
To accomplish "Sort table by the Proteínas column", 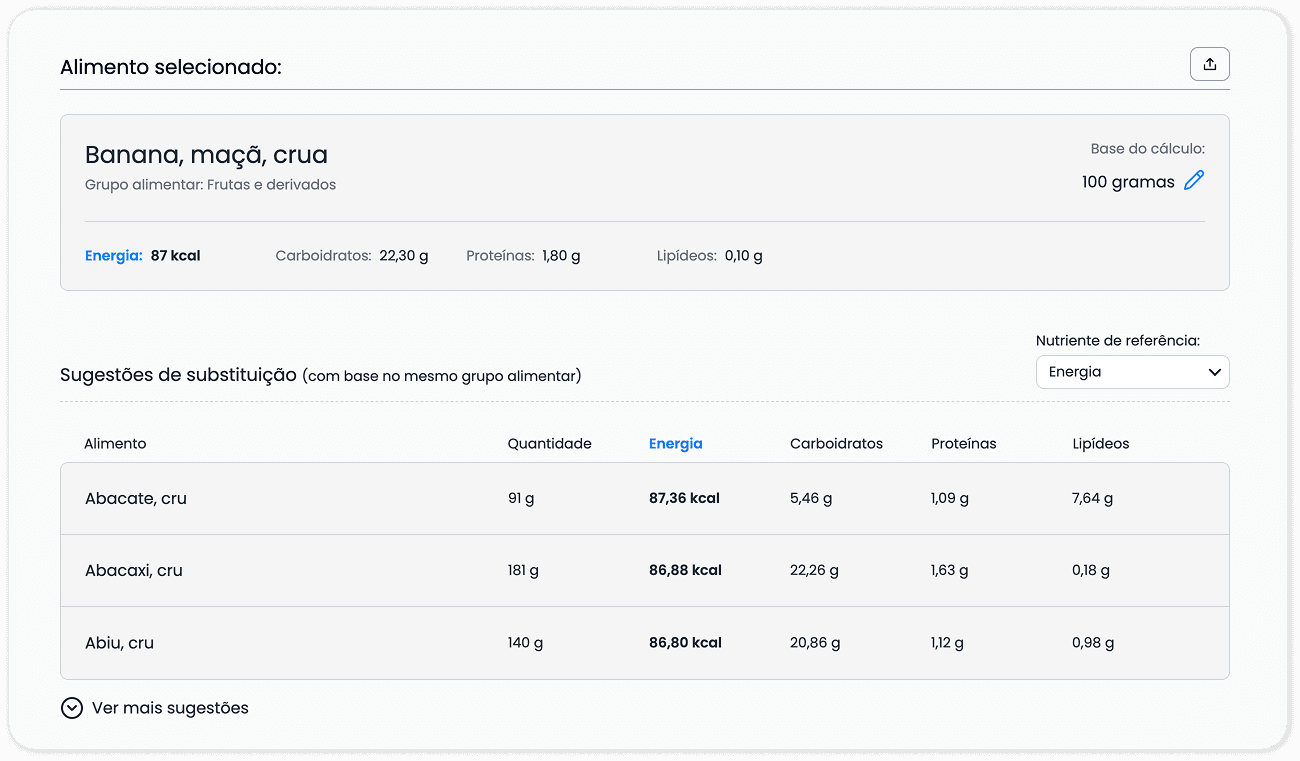I will 963,443.
